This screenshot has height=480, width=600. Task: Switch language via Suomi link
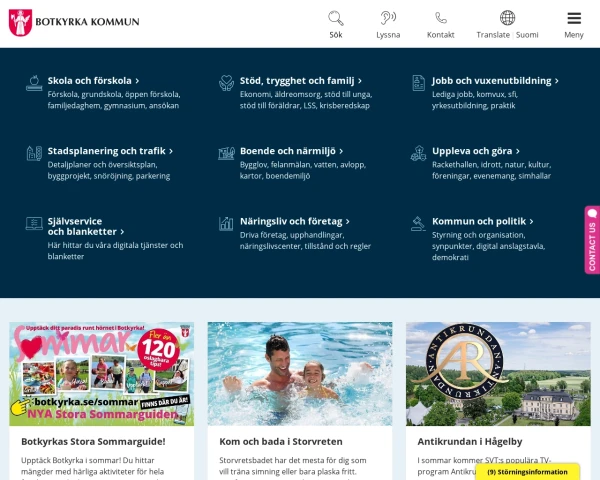point(527,35)
